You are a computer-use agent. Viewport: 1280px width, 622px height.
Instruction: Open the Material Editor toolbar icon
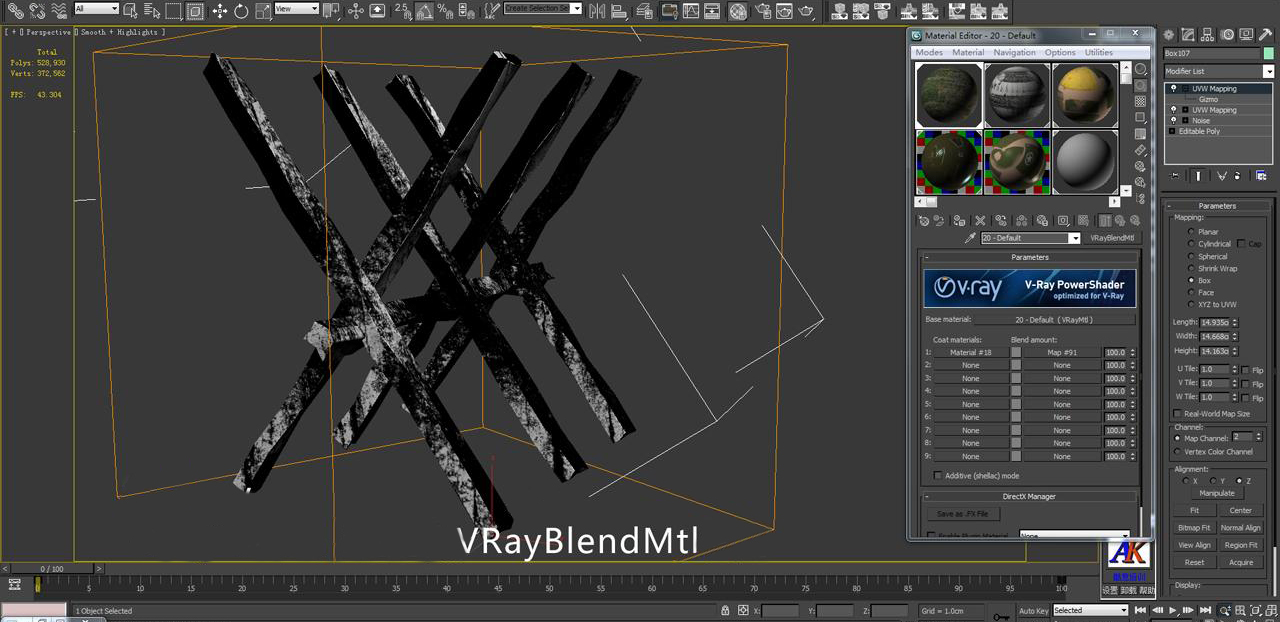[737, 11]
